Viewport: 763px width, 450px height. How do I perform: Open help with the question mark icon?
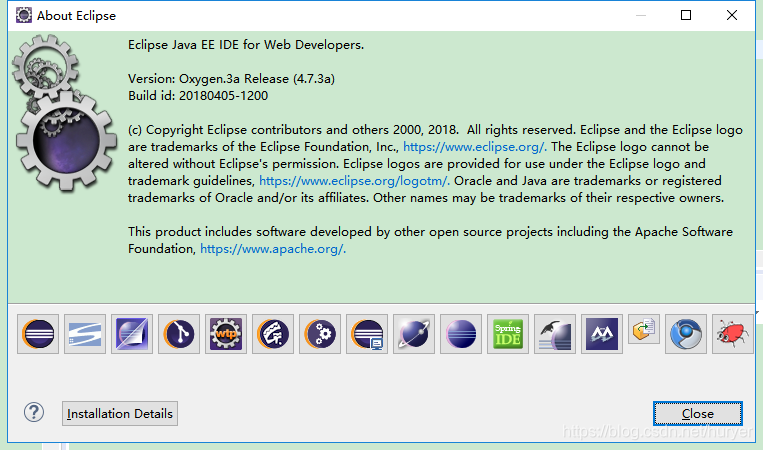pos(34,413)
